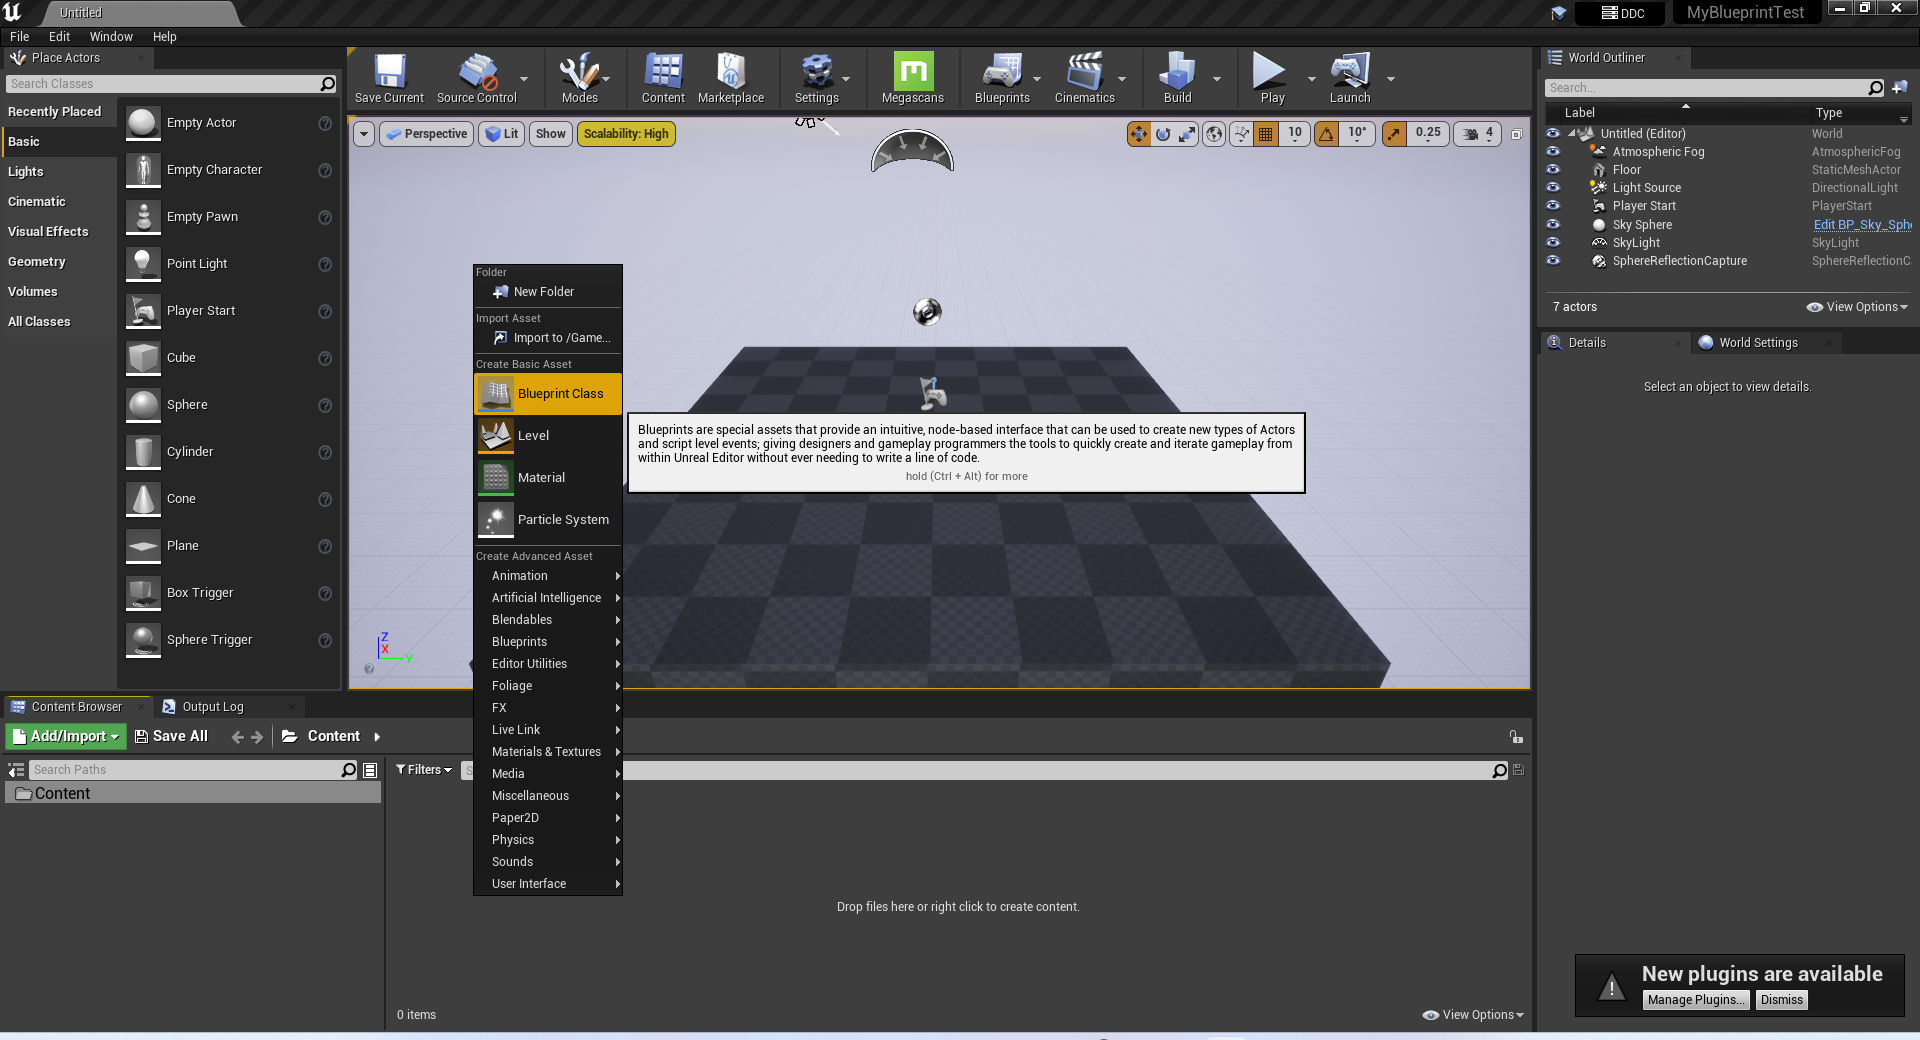Open World Outliner View Options dropdown
The height and width of the screenshot is (1040, 1920).
point(1857,307)
